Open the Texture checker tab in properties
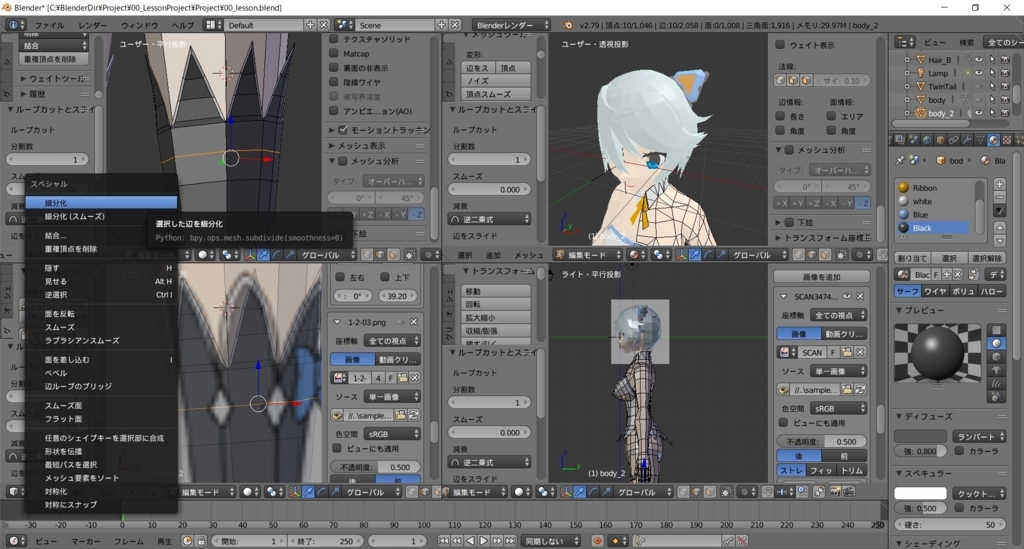The height and width of the screenshot is (549, 1024). [1006, 140]
